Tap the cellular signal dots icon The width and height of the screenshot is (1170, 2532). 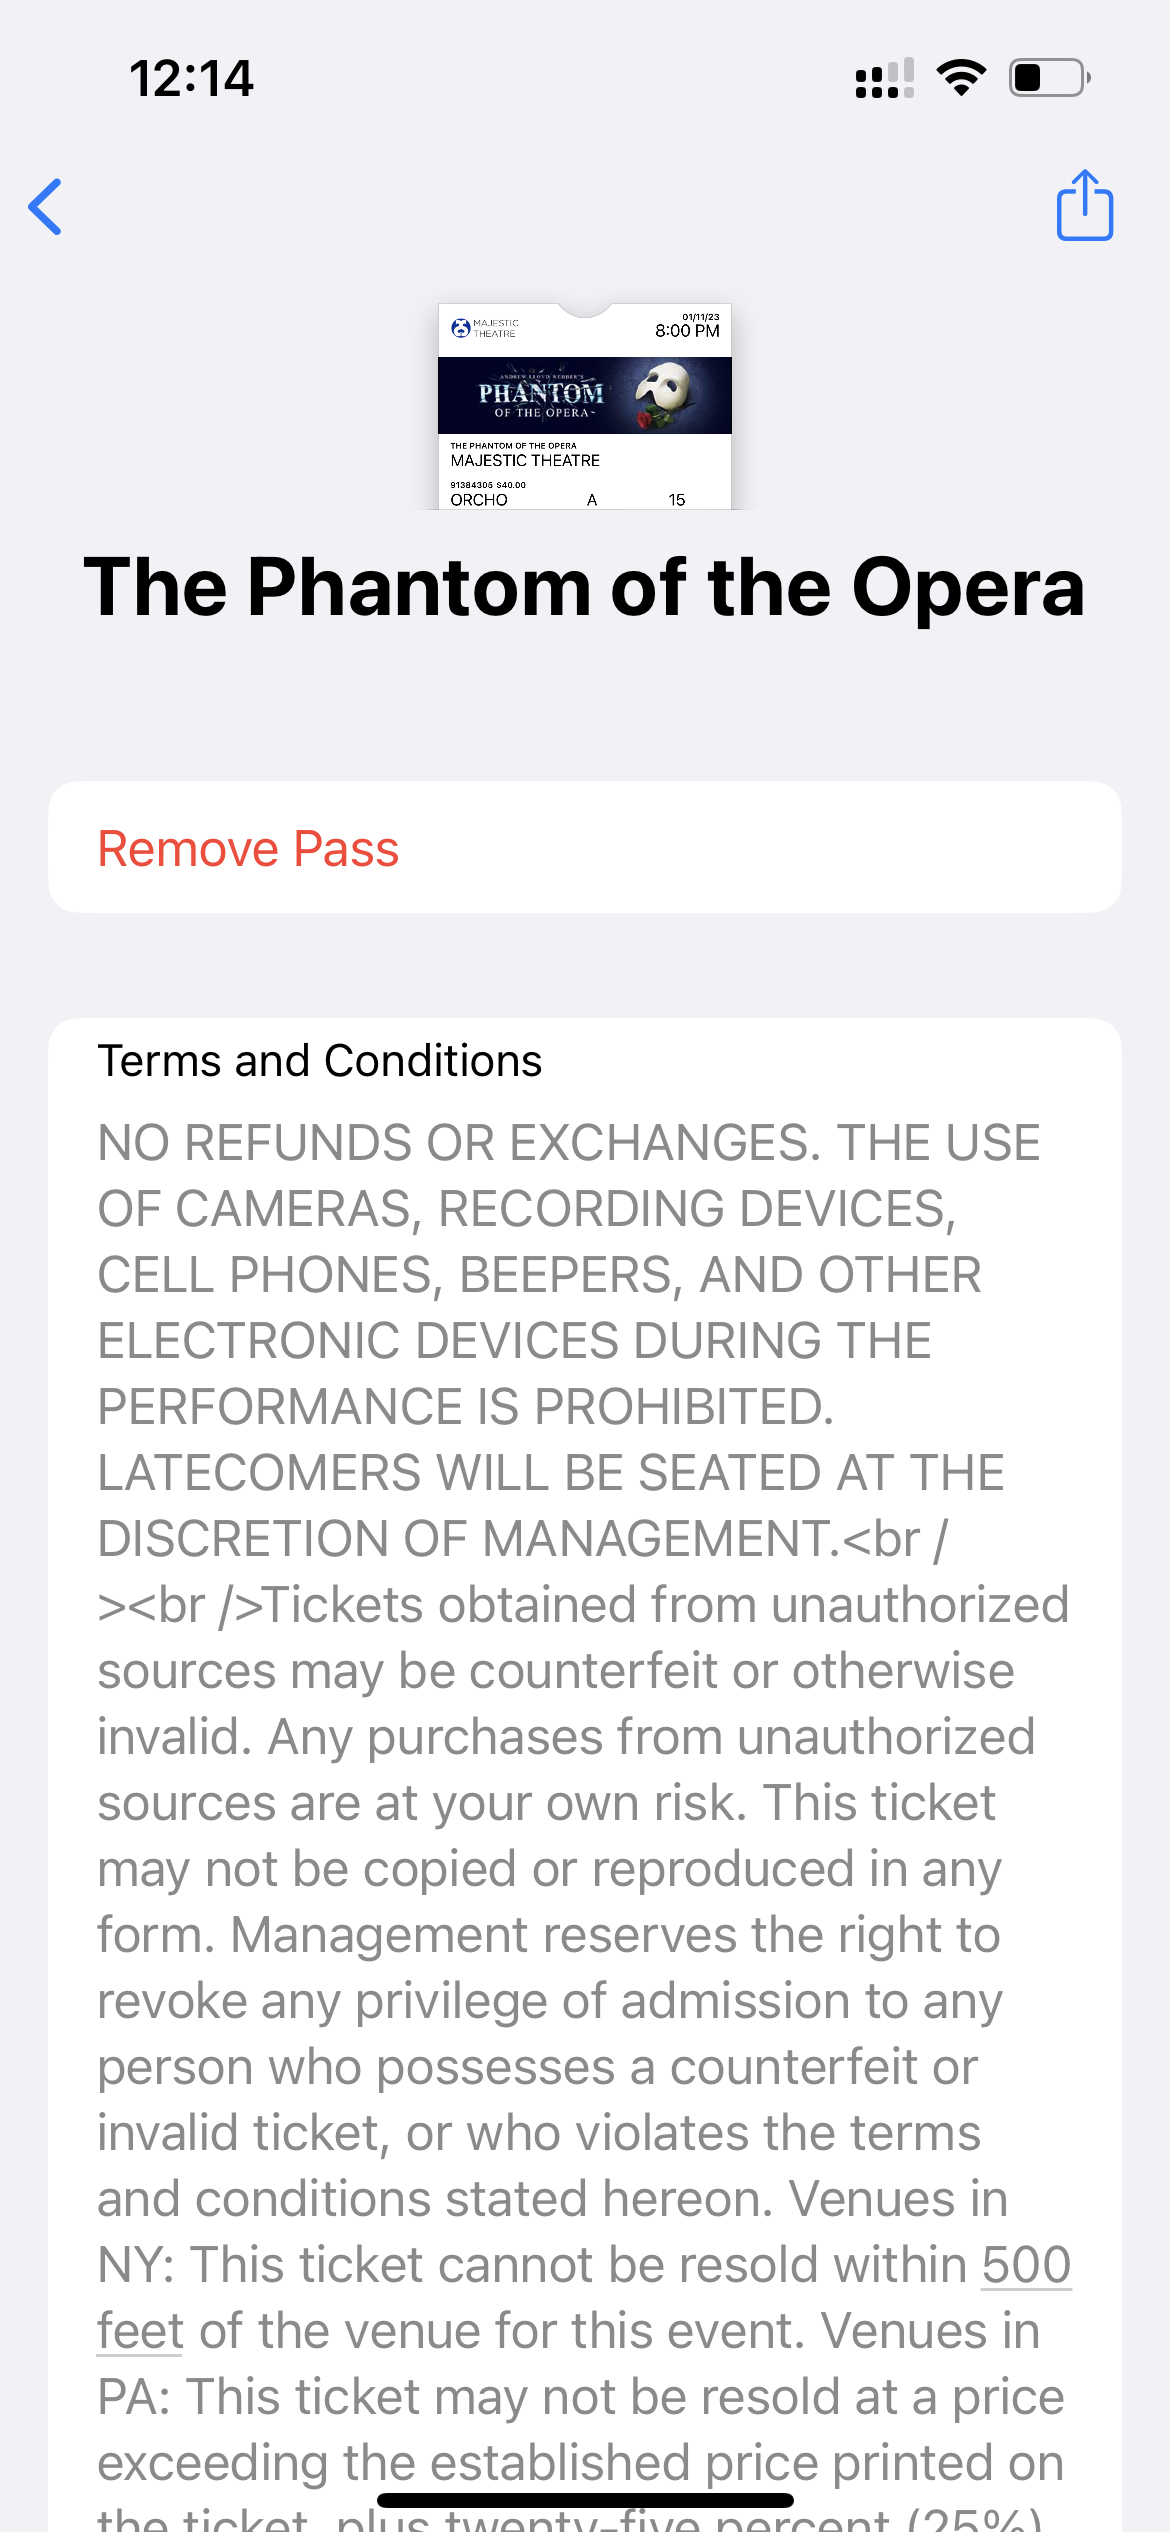coord(884,78)
